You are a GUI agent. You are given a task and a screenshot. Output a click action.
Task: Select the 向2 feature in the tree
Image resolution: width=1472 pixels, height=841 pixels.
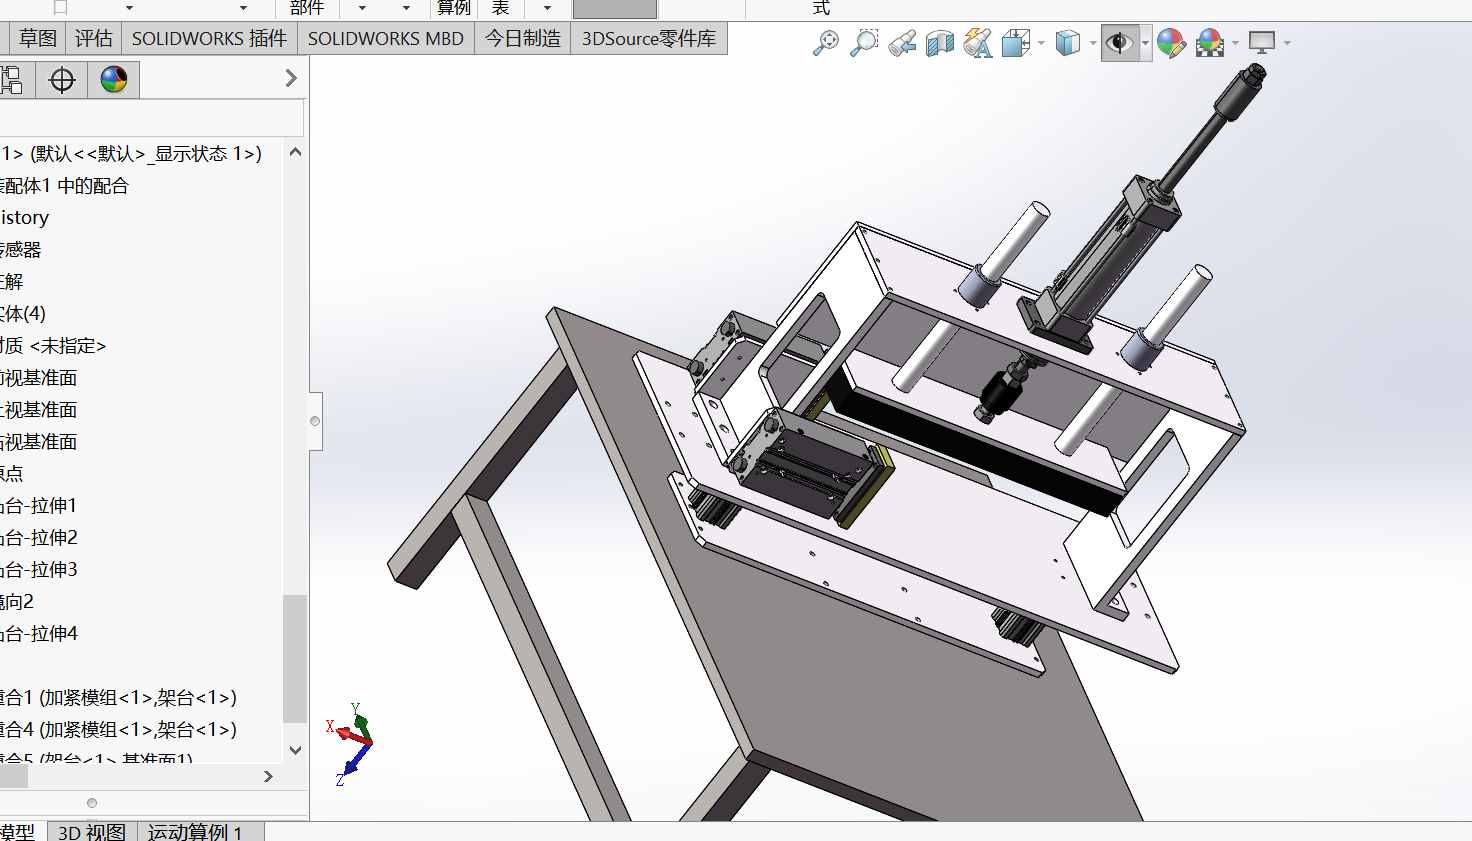[x=17, y=601]
